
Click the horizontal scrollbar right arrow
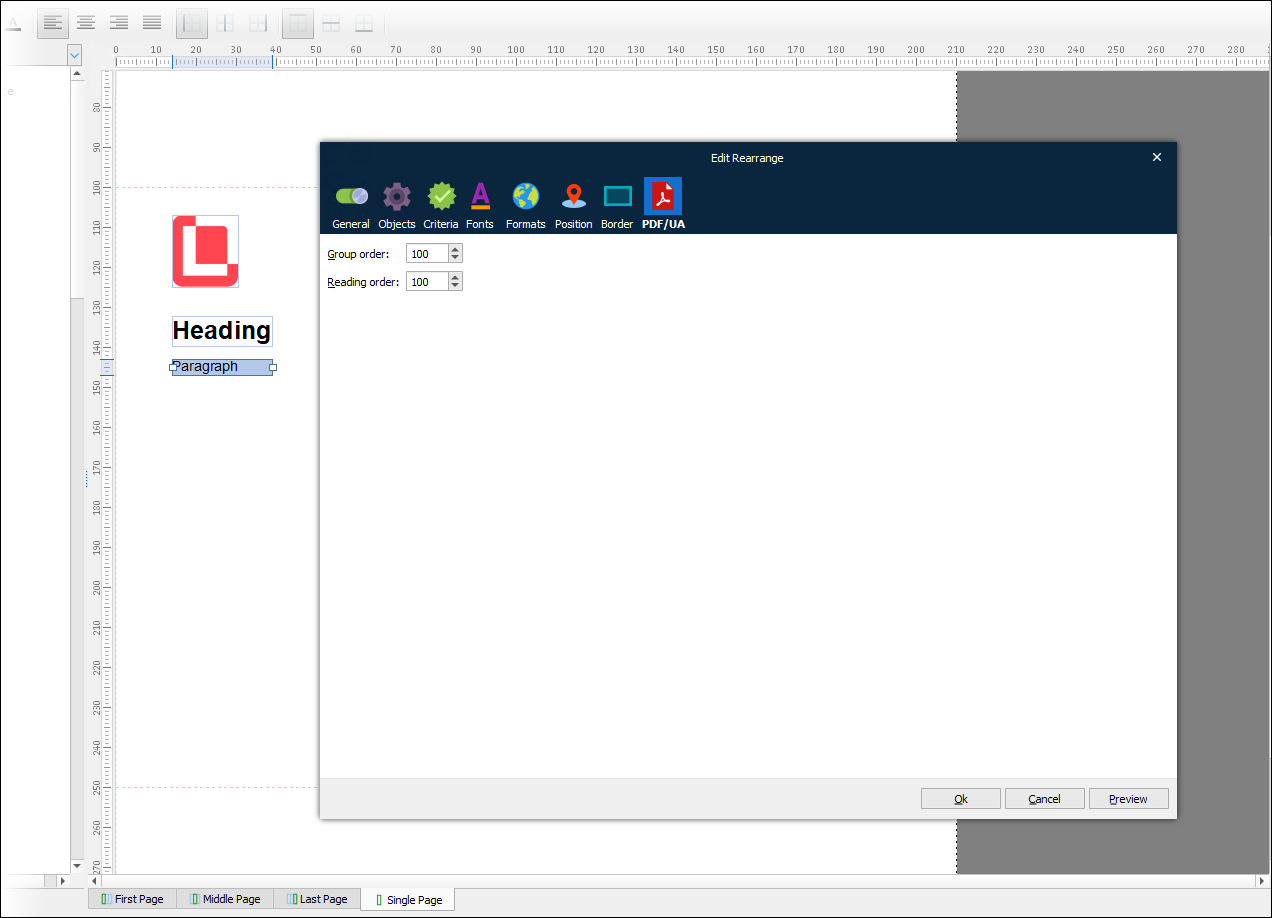click(1263, 881)
